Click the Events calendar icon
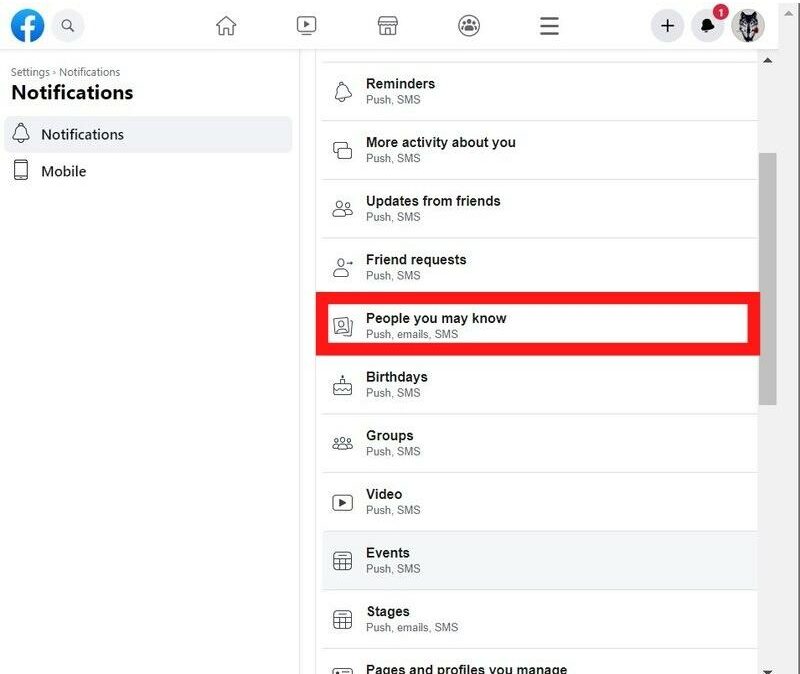This screenshot has width=800, height=674. click(343, 561)
